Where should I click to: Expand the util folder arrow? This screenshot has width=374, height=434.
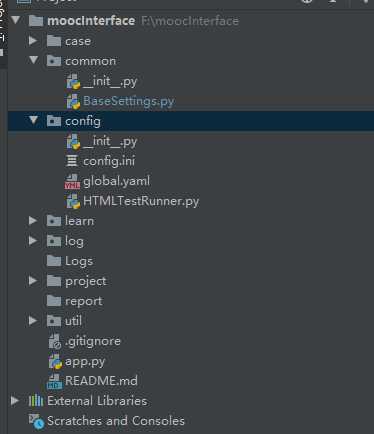pyautogui.click(x=33, y=321)
